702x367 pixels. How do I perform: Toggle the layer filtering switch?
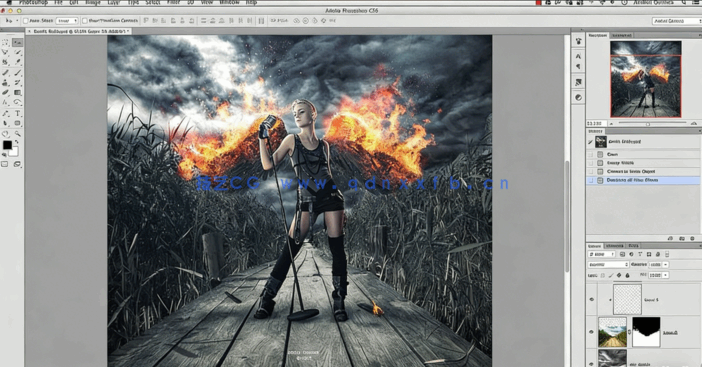pyautogui.click(x=667, y=254)
